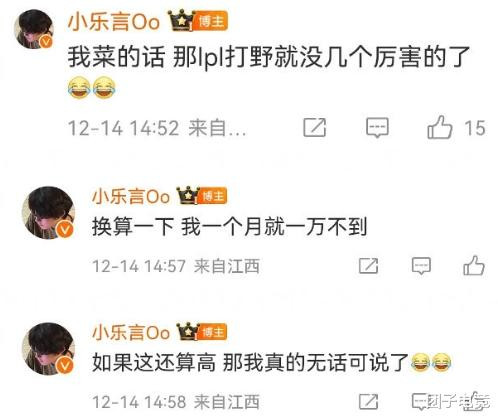Share the 14:57 comment

[368, 266]
